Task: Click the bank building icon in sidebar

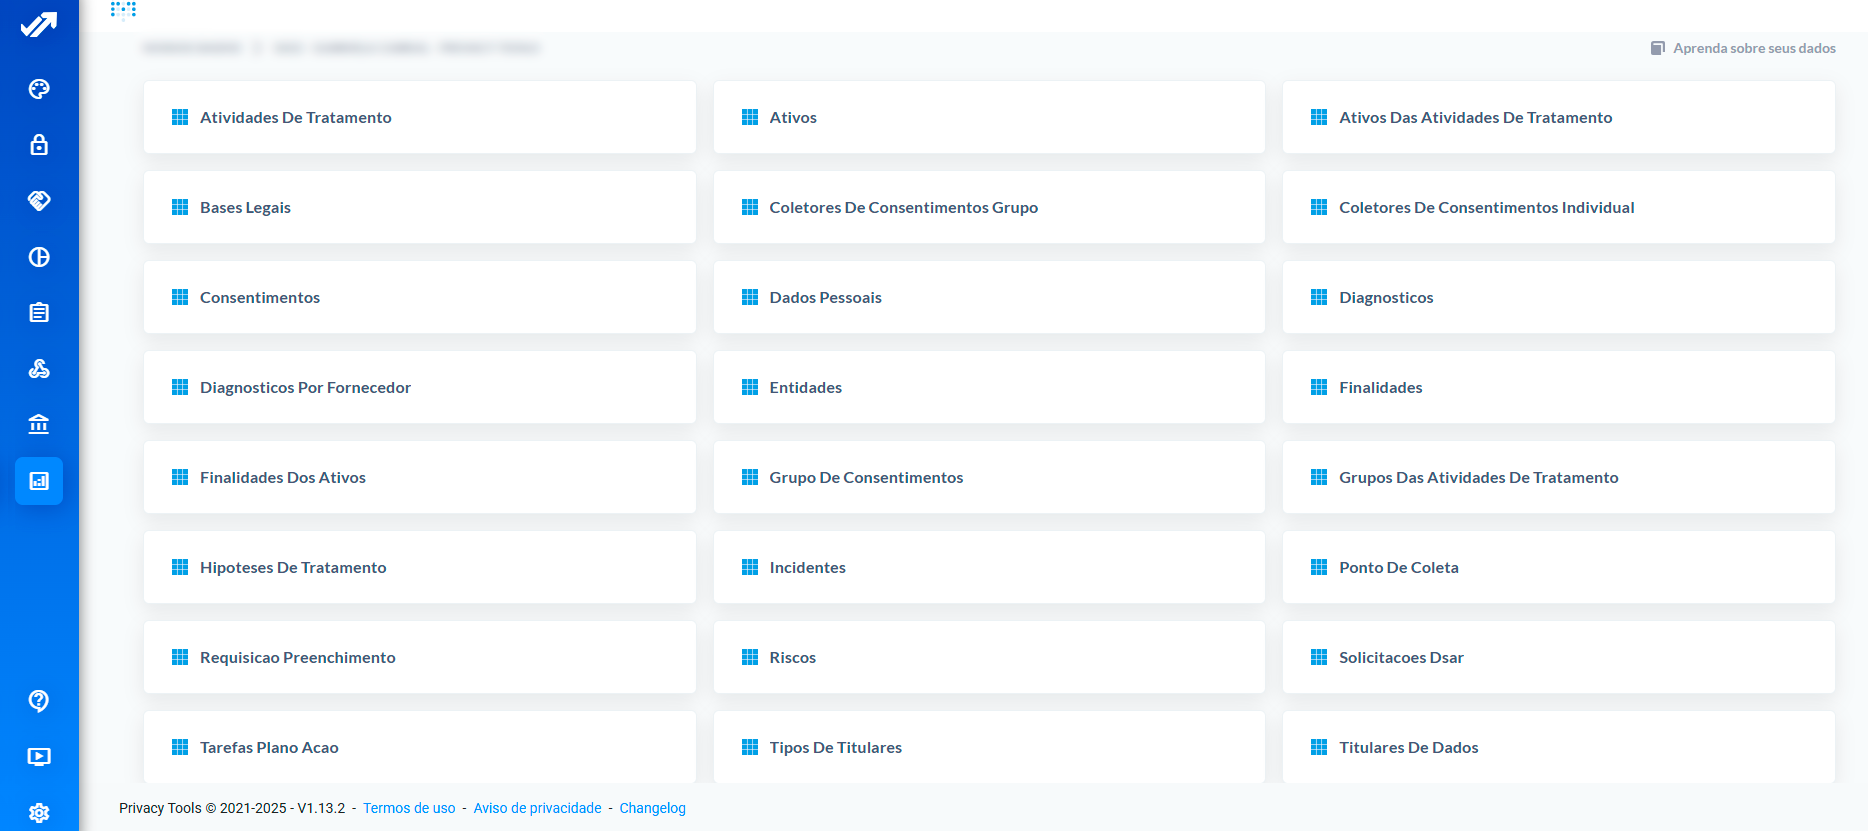Action: point(39,425)
